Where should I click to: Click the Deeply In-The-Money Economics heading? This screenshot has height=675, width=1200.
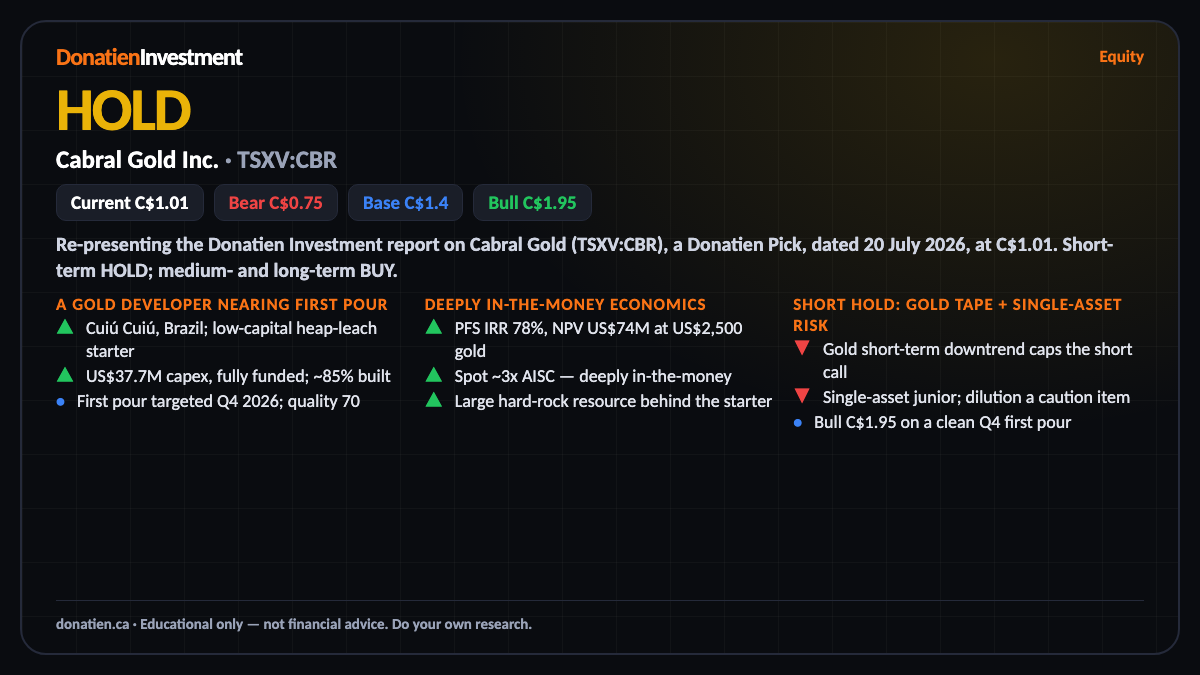click(565, 304)
